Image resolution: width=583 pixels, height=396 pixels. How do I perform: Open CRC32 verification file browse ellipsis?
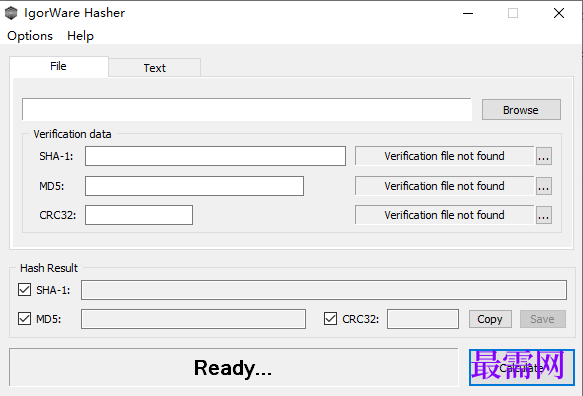click(x=544, y=215)
